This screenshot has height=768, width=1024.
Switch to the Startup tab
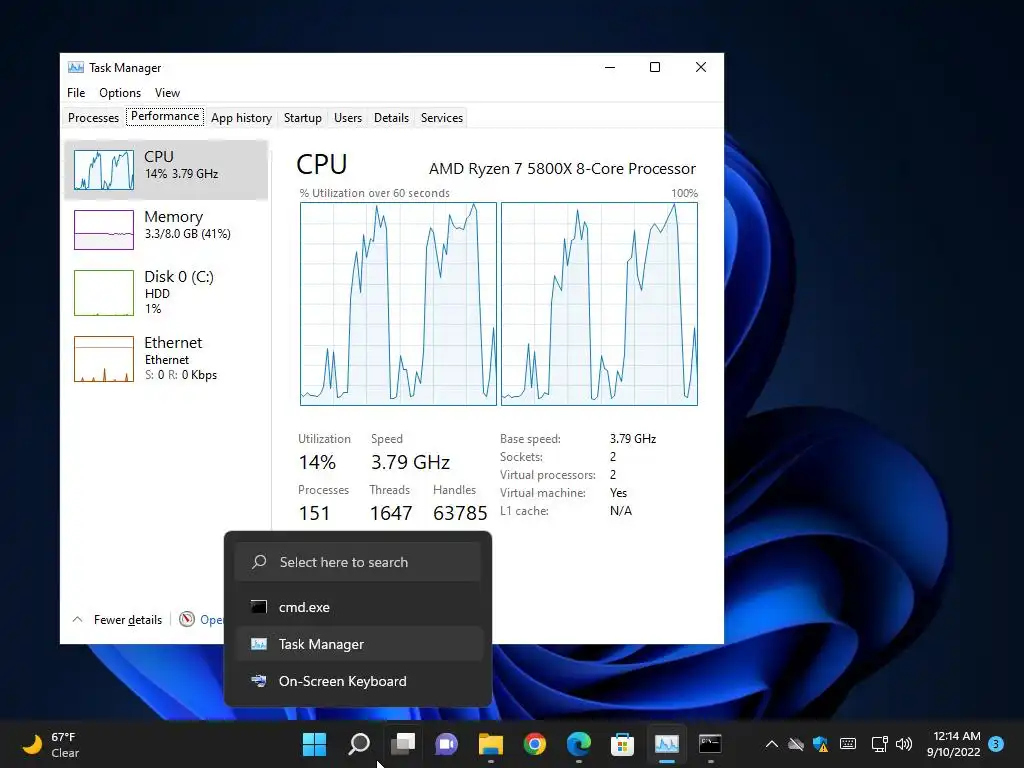[x=302, y=118]
